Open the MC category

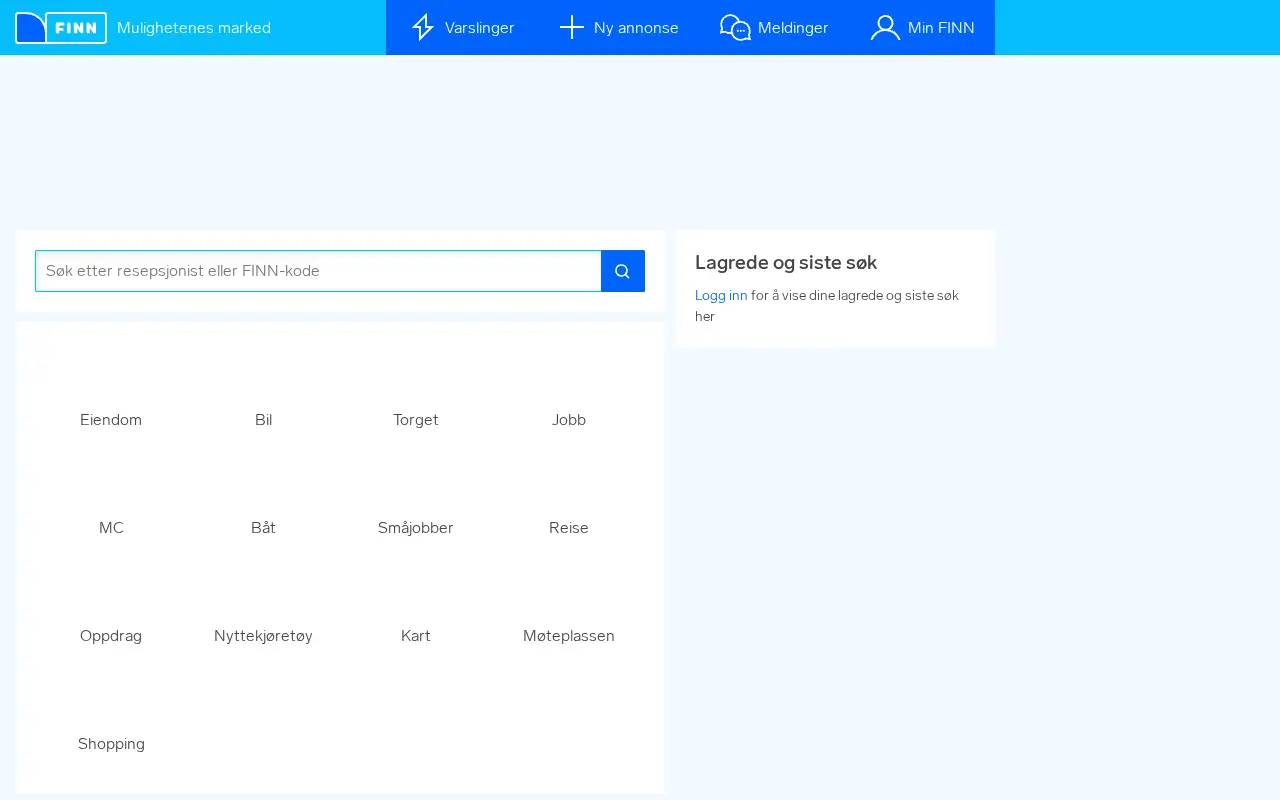point(111,528)
